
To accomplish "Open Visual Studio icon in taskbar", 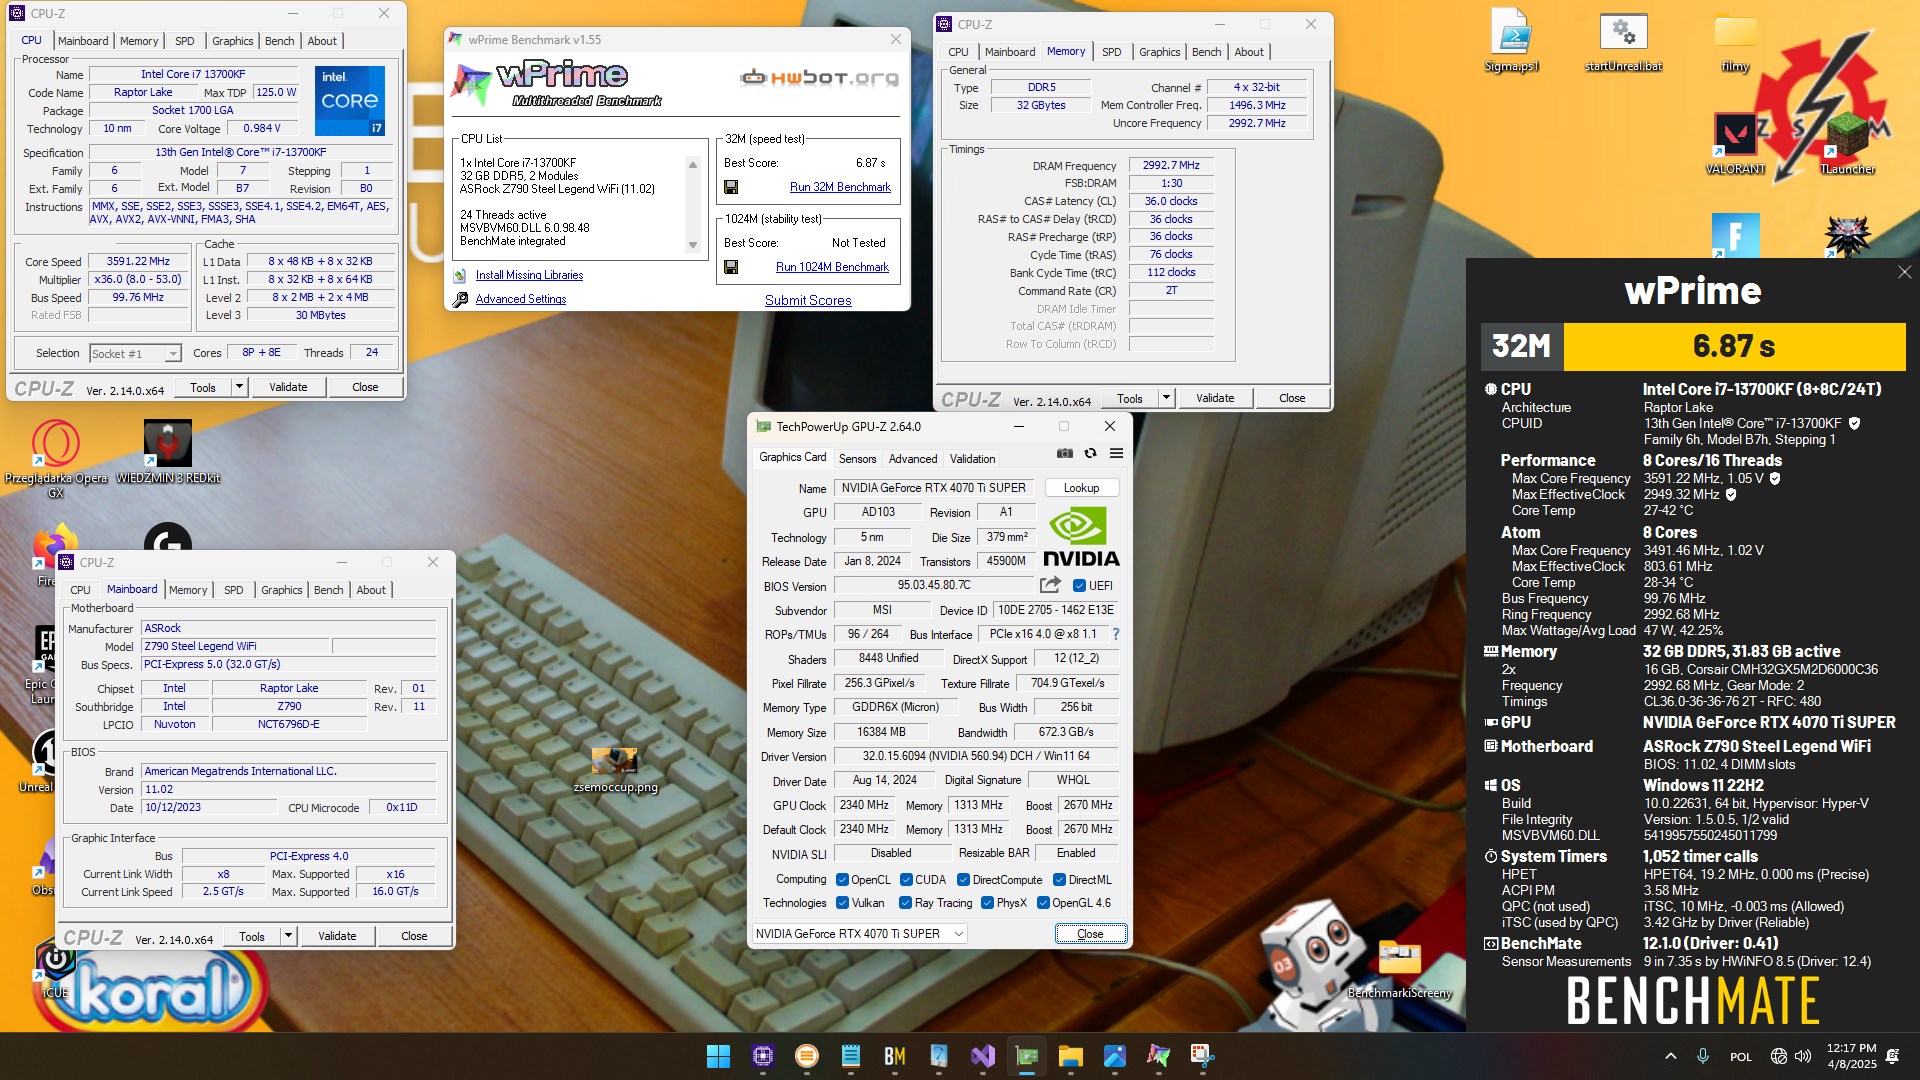I will coord(983,1056).
